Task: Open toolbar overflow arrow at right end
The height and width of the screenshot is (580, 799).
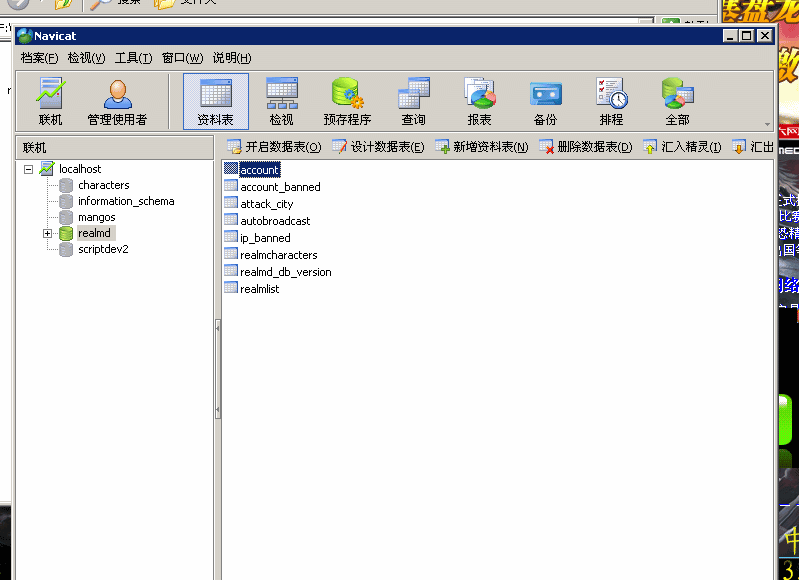Action: click(767, 124)
